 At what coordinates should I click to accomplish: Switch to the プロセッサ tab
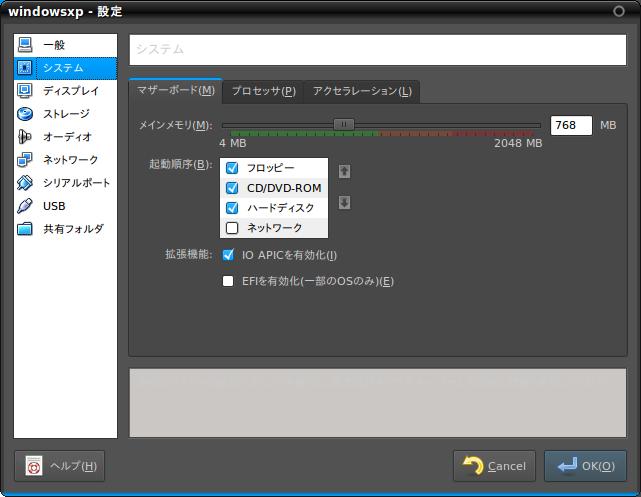click(264, 91)
